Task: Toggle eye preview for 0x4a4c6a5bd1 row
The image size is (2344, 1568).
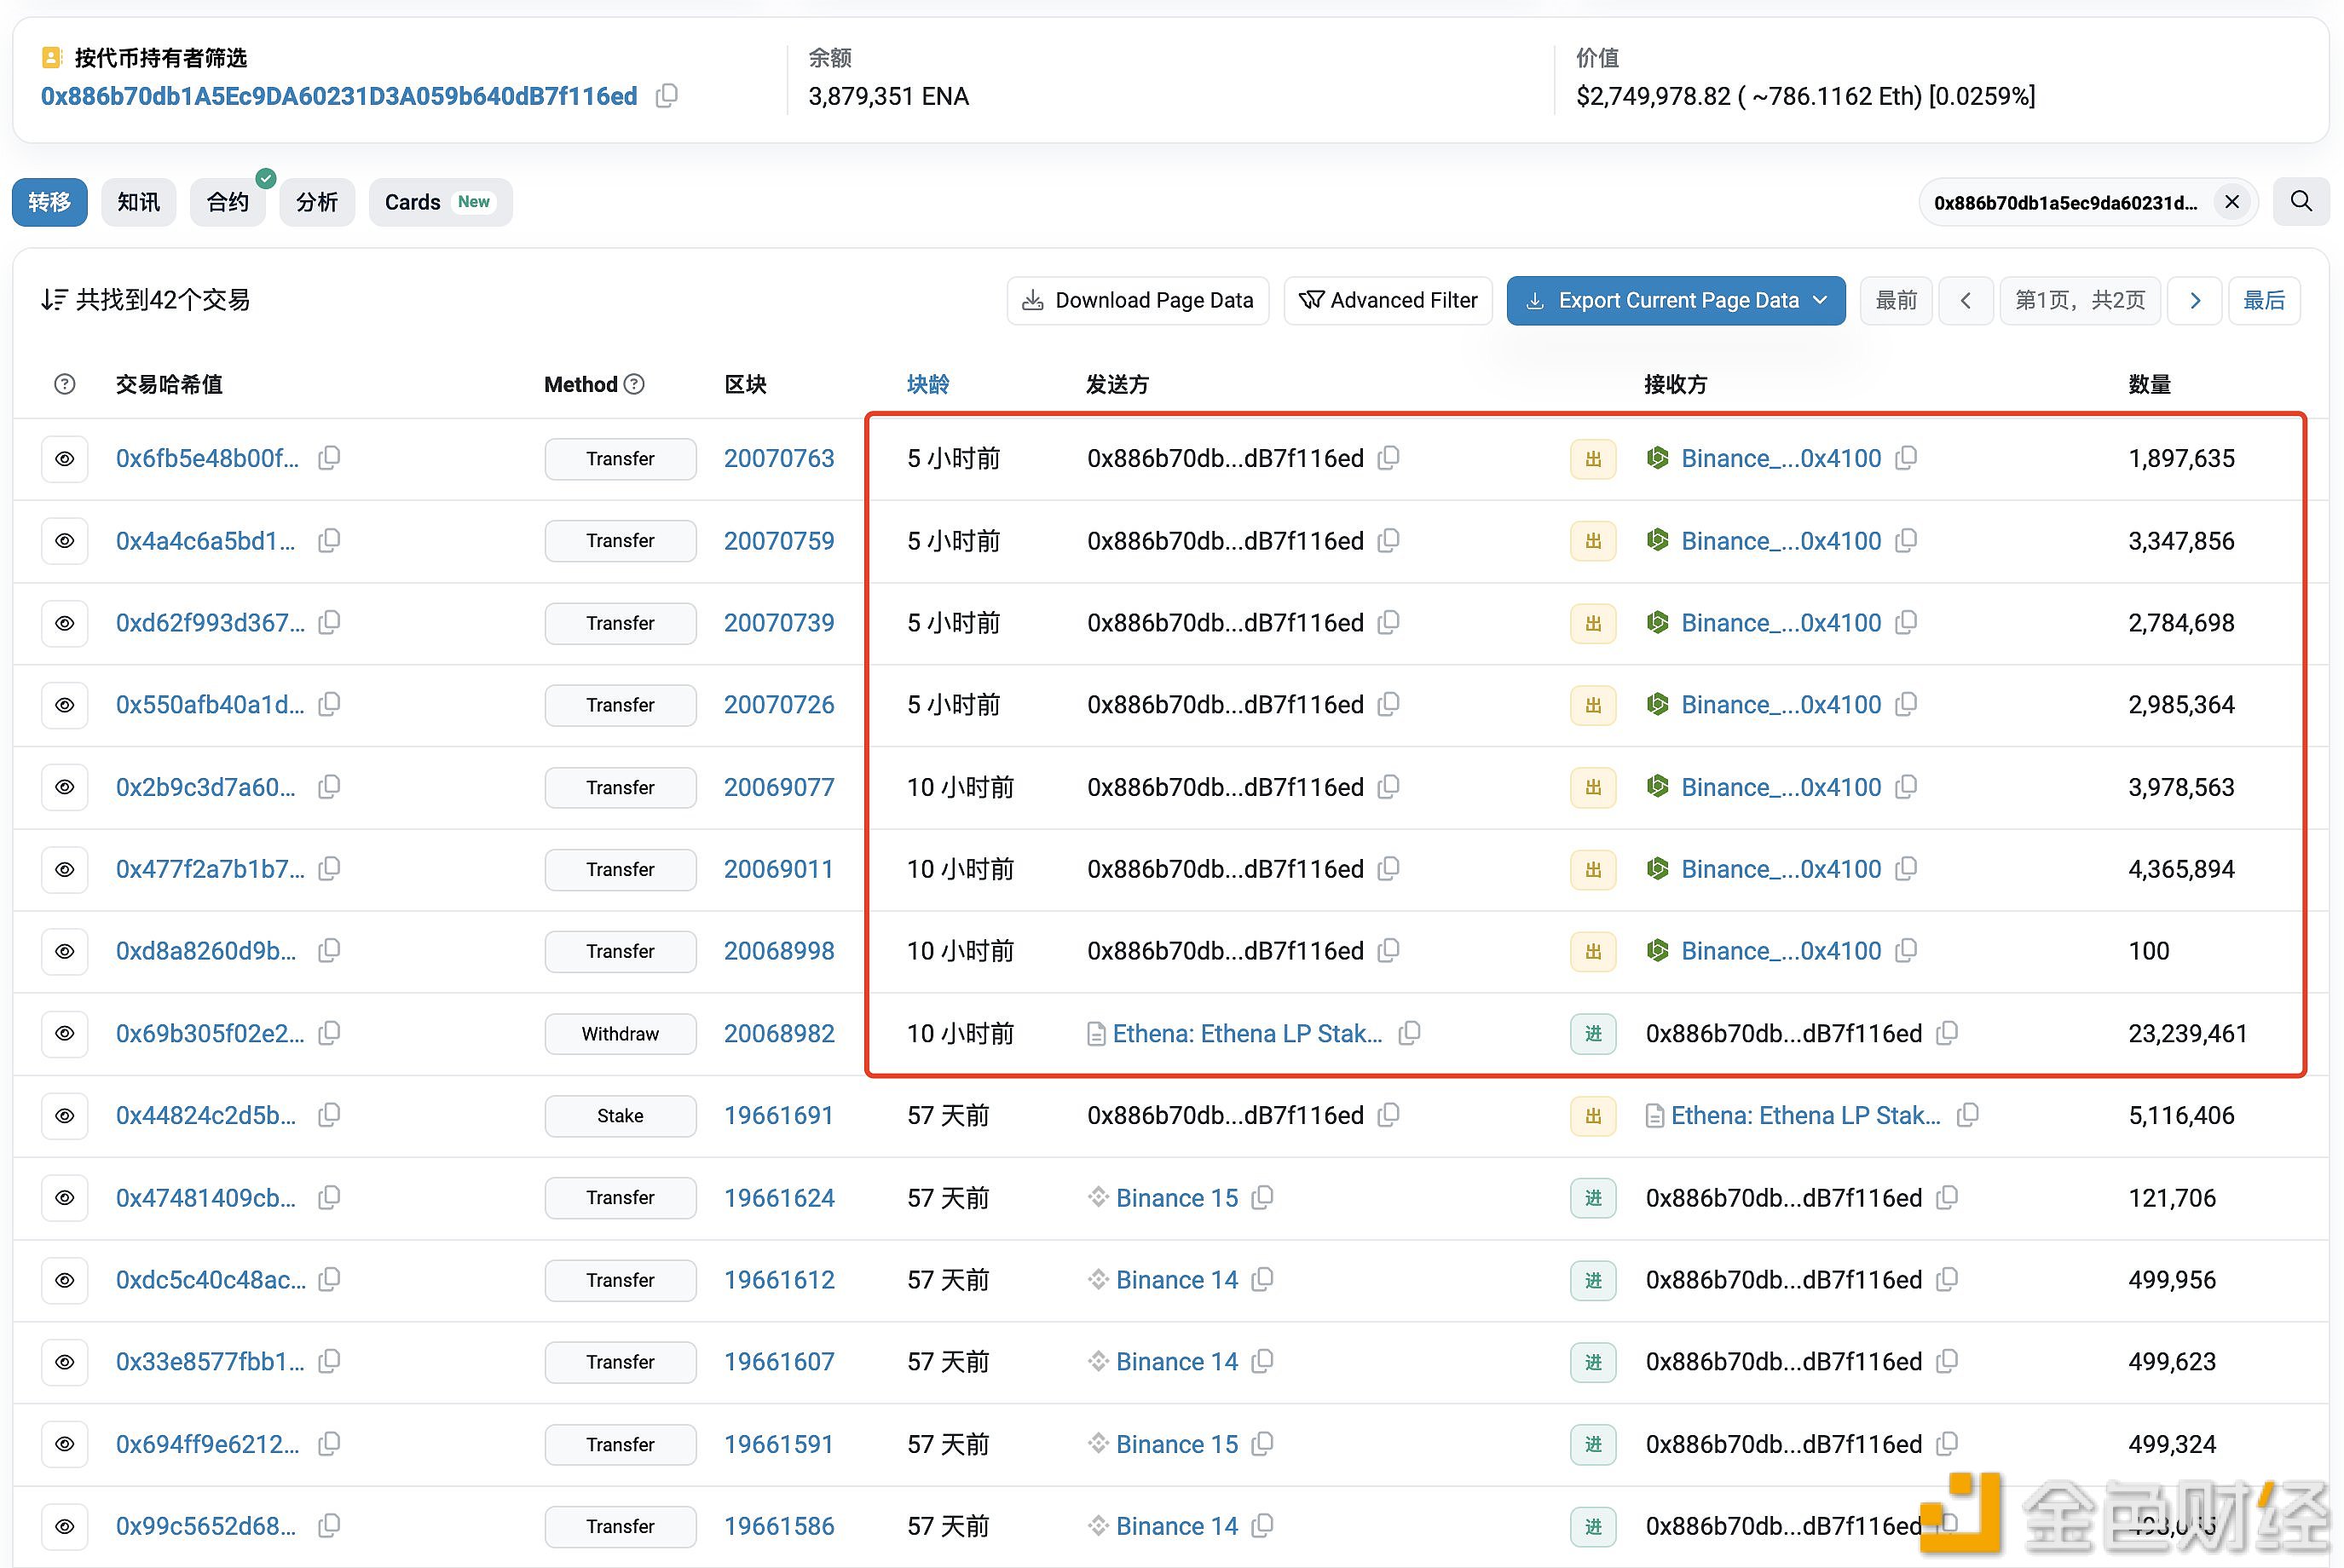Action: pos(65,541)
